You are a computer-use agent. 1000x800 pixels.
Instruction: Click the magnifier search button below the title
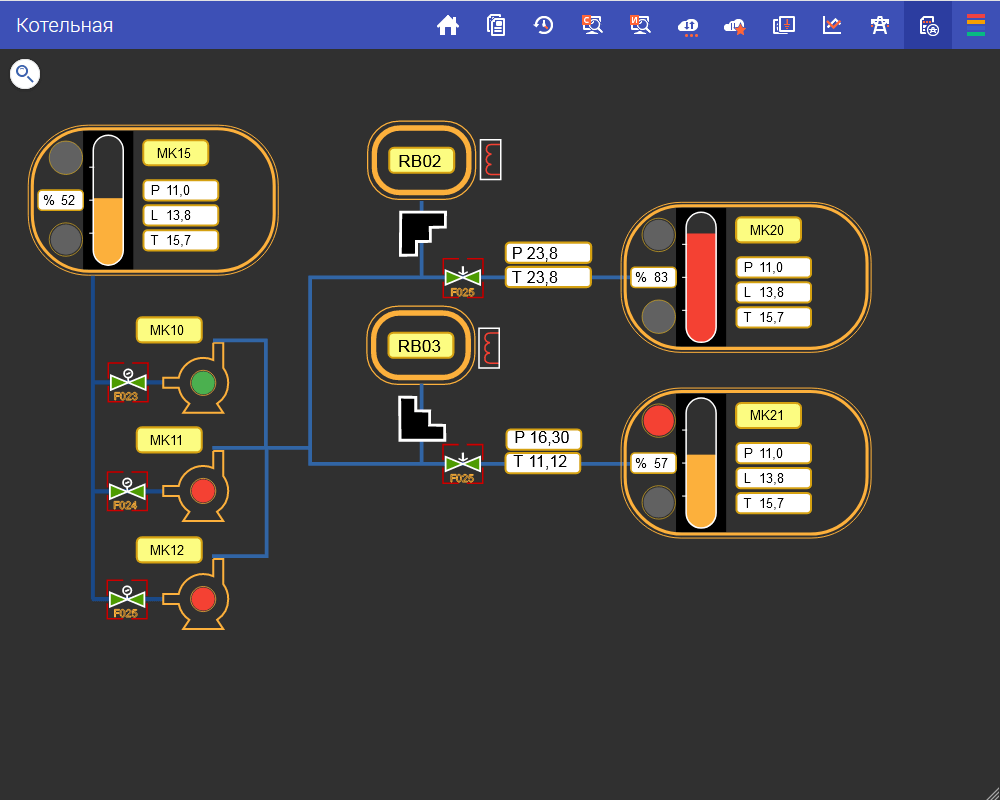(x=25, y=73)
